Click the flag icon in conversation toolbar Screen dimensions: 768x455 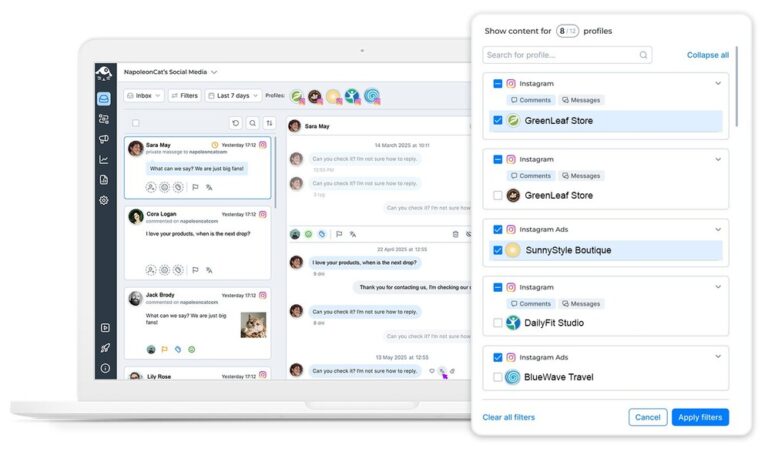[x=339, y=234]
